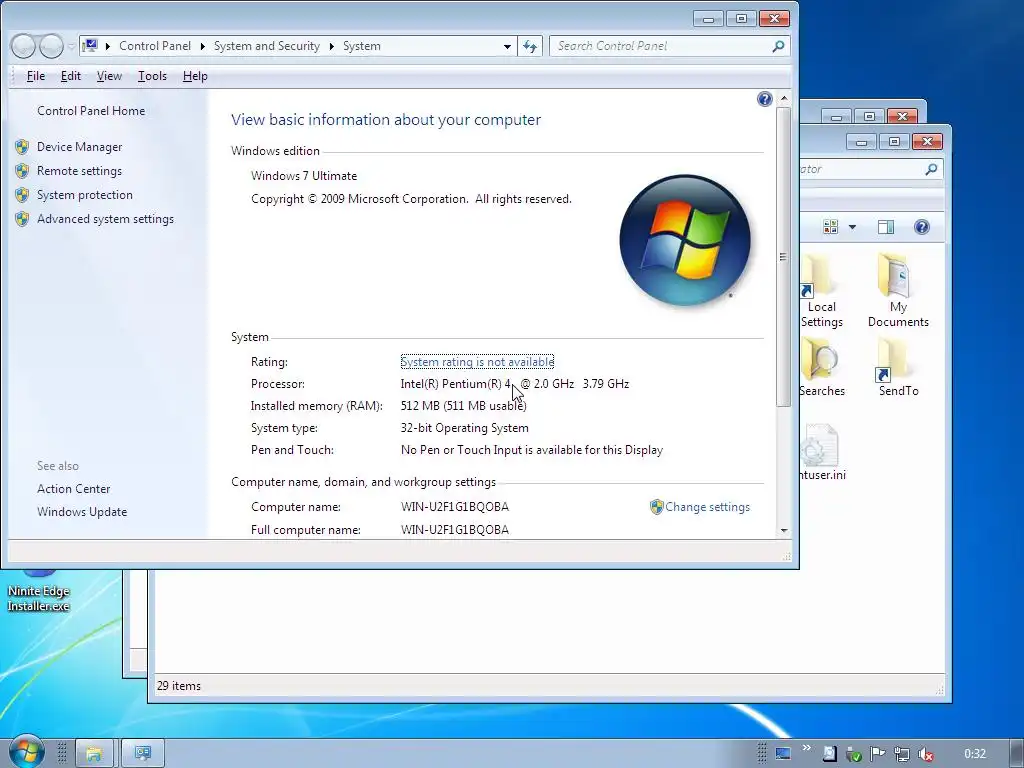This screenshot has width=1024, height=768.
Task: Click shield icon next to Change settings
Action: point(656,507)
